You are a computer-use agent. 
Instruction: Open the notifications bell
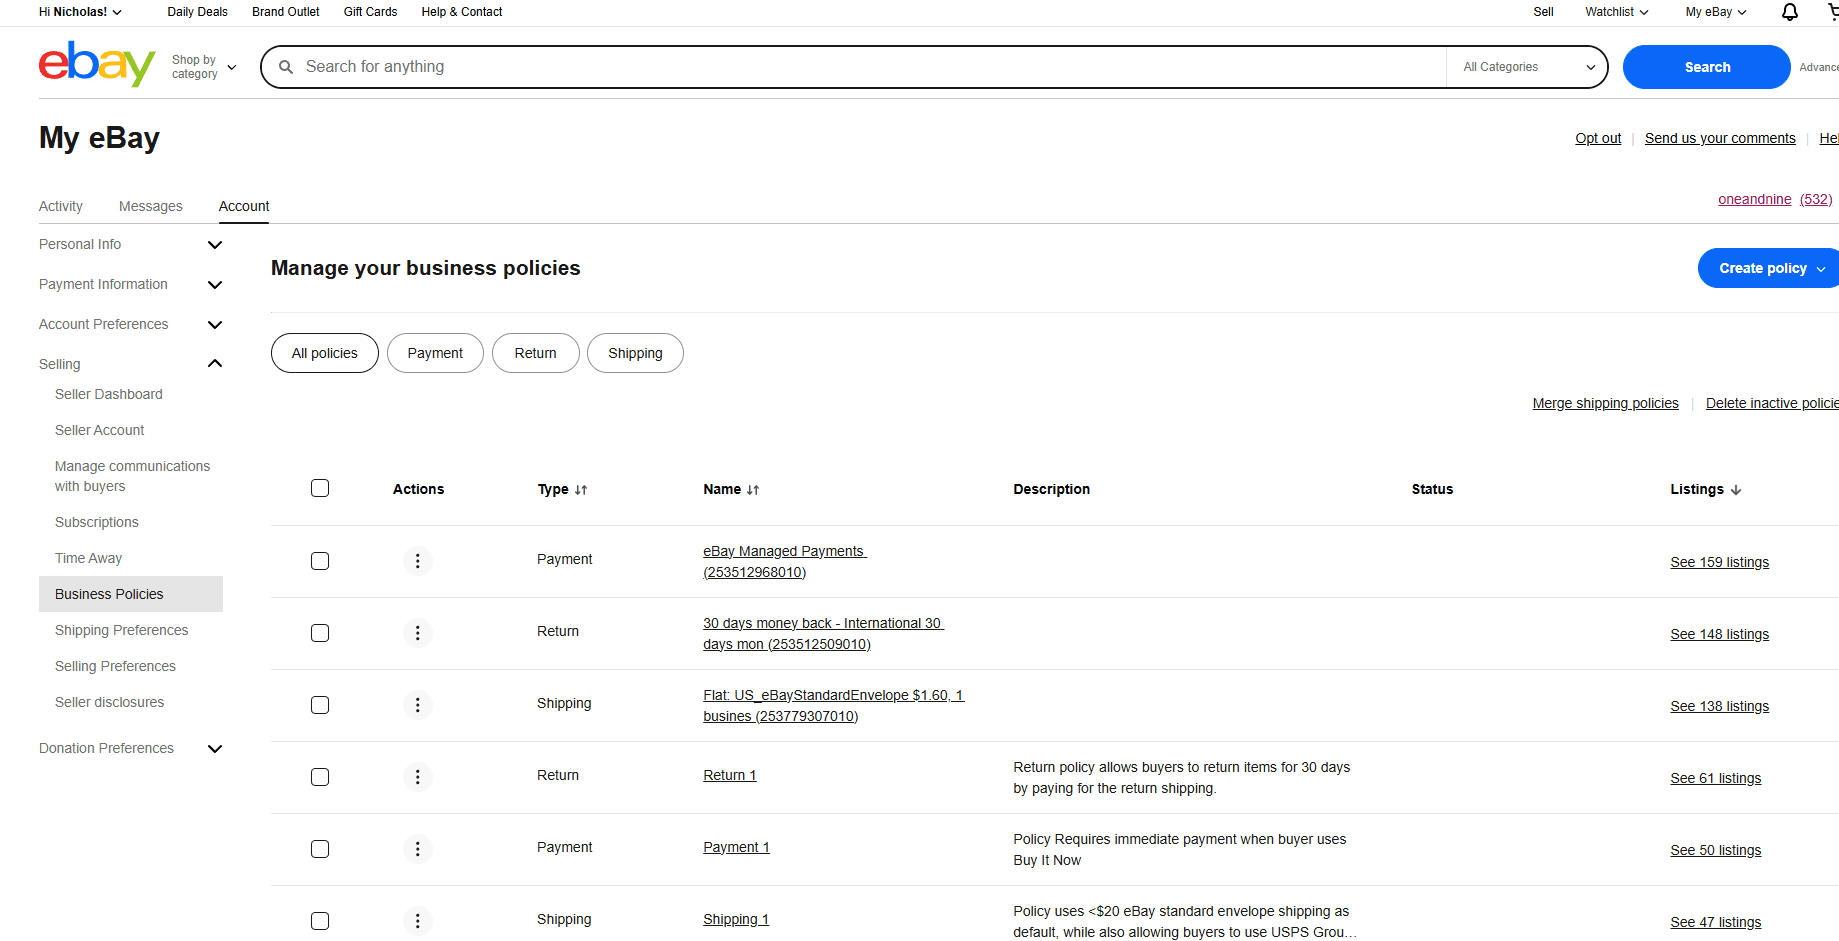click(1789, 12)
